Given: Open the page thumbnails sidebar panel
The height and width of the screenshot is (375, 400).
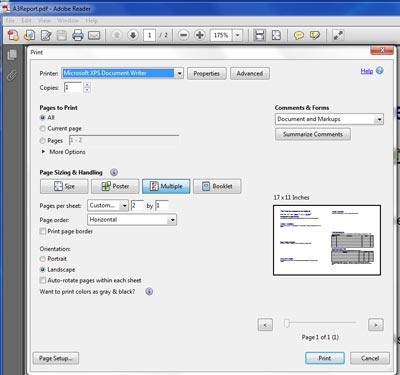Looking at the screenshot, I should [x=12, y=55].
